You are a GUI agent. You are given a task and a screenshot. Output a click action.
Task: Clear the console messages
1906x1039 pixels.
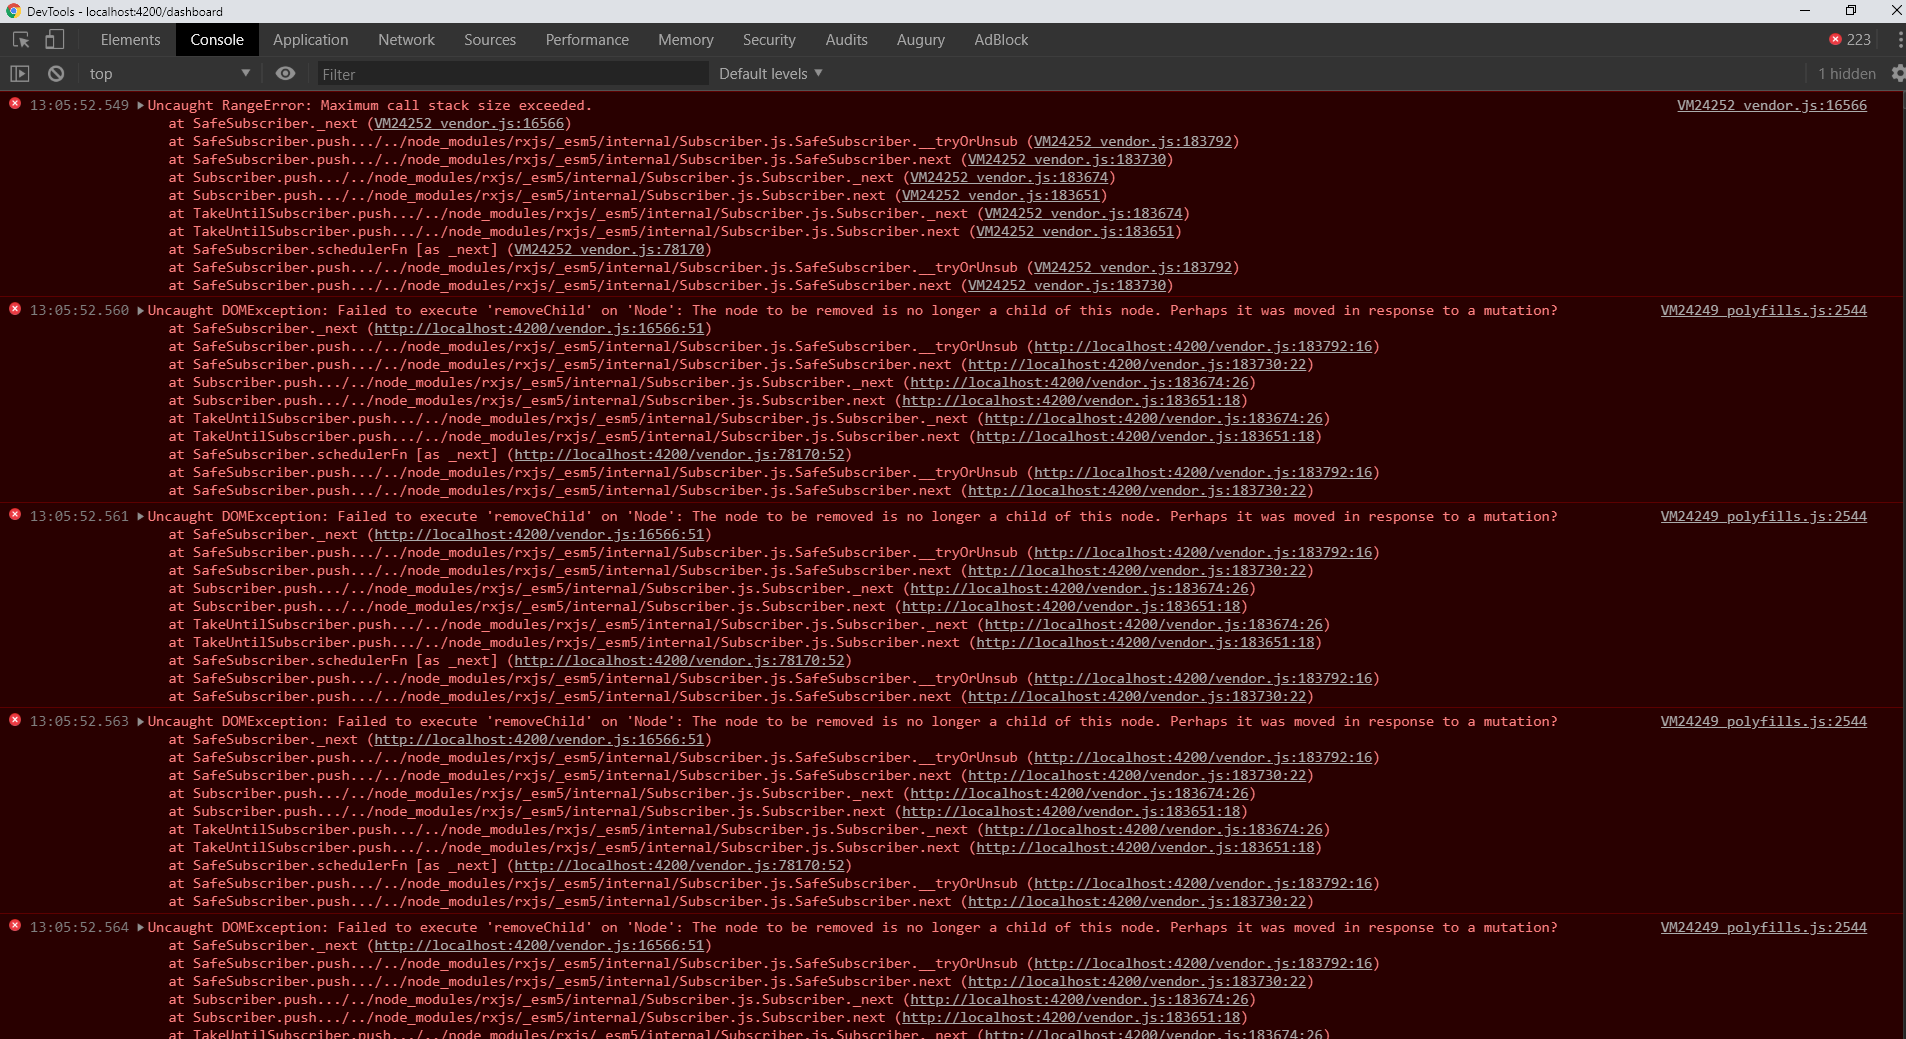(56, 73)
